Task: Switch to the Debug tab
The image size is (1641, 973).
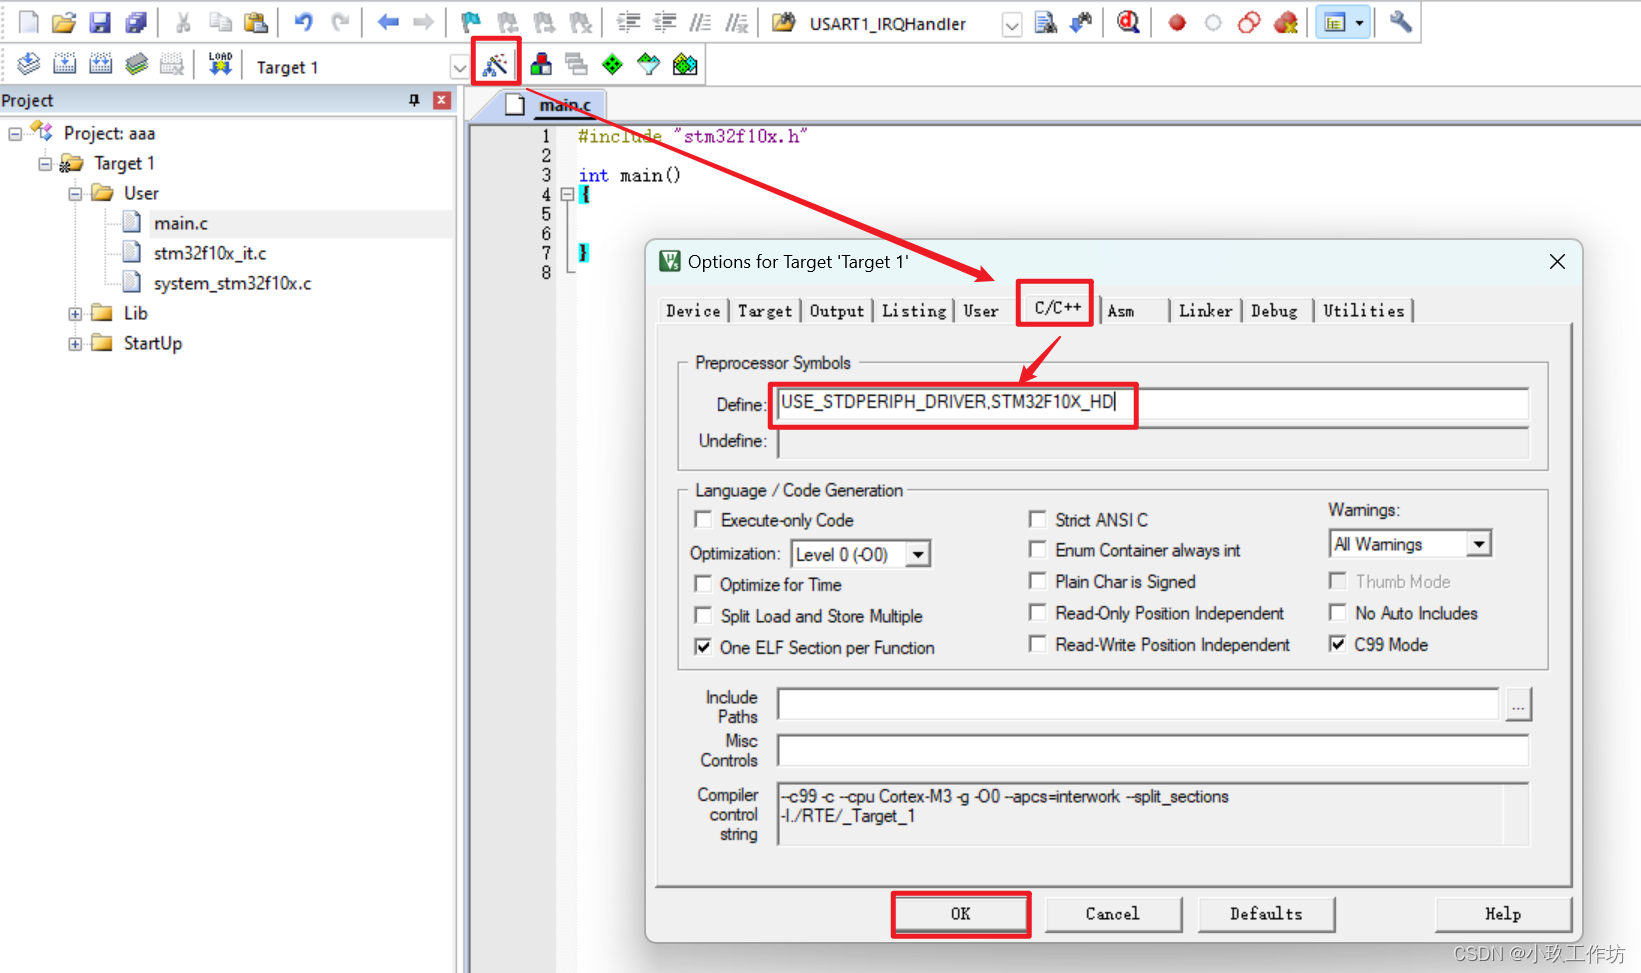Action: pos(1275,311)
